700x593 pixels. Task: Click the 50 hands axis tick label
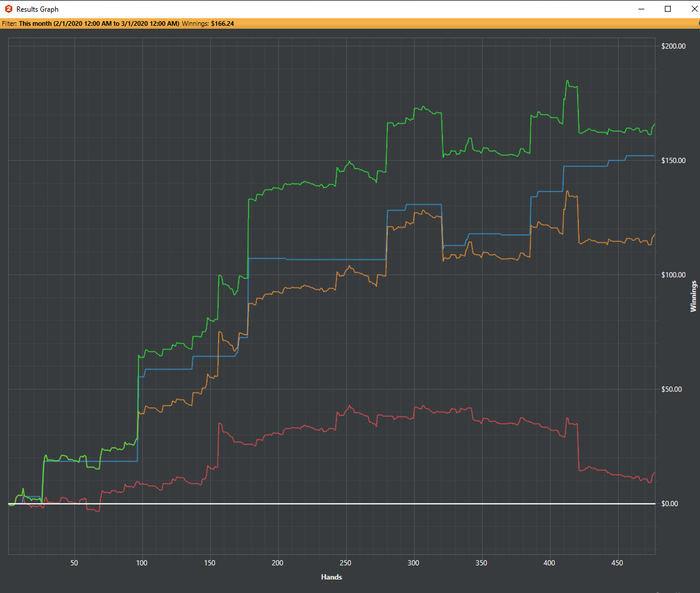pyautogui.click(x=74, y=563)
